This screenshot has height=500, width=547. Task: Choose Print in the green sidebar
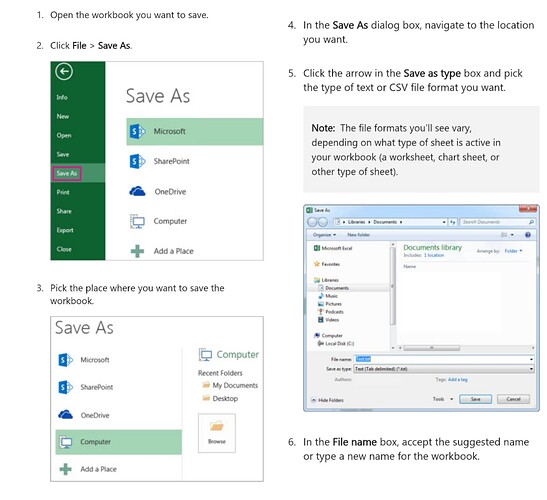click(63, 192)
